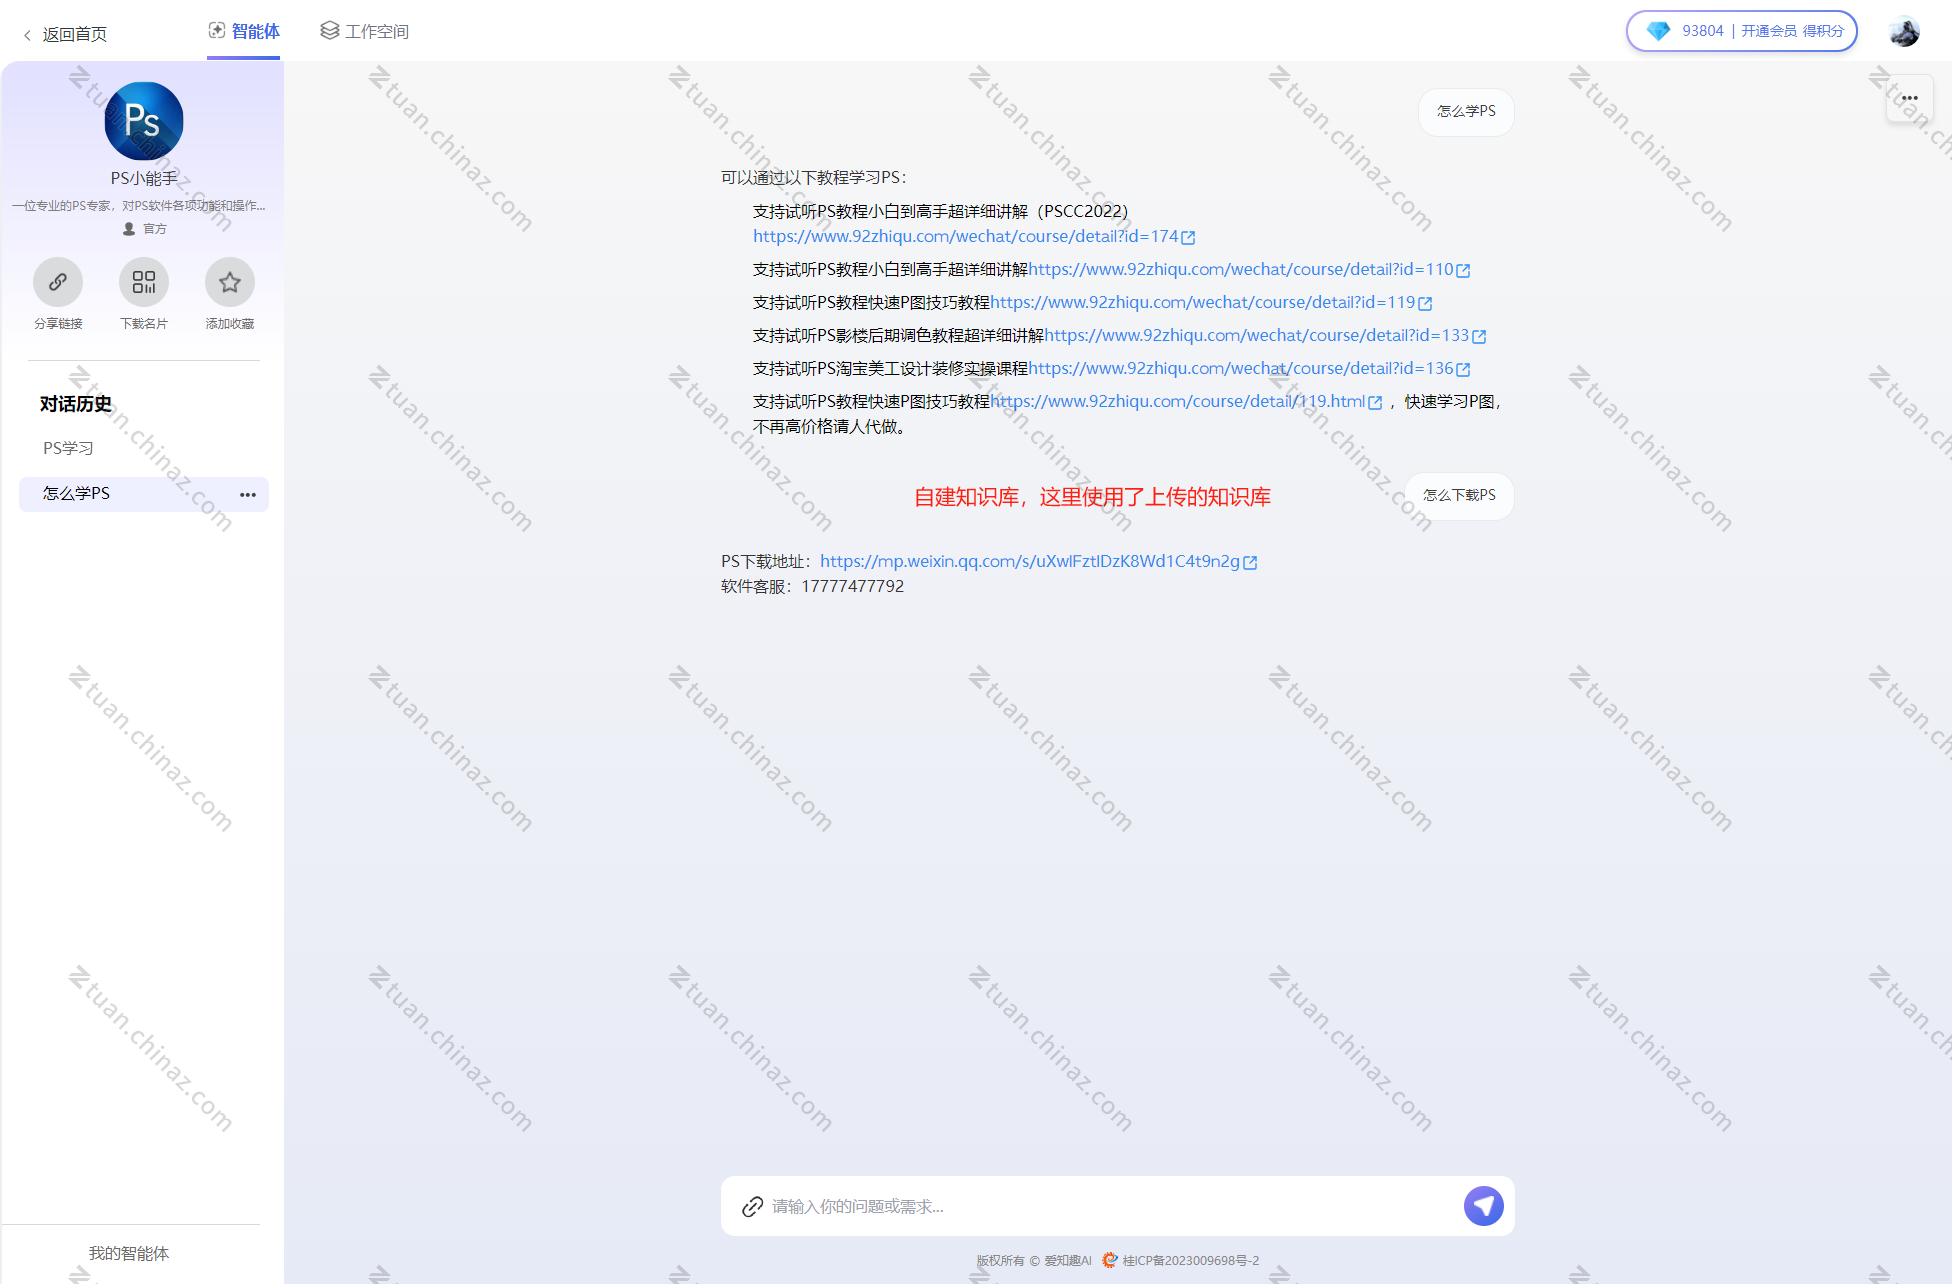Open course link ending id=110
The height and width of the screenshot is (1284, 1952).
(x=1241, y=269)
